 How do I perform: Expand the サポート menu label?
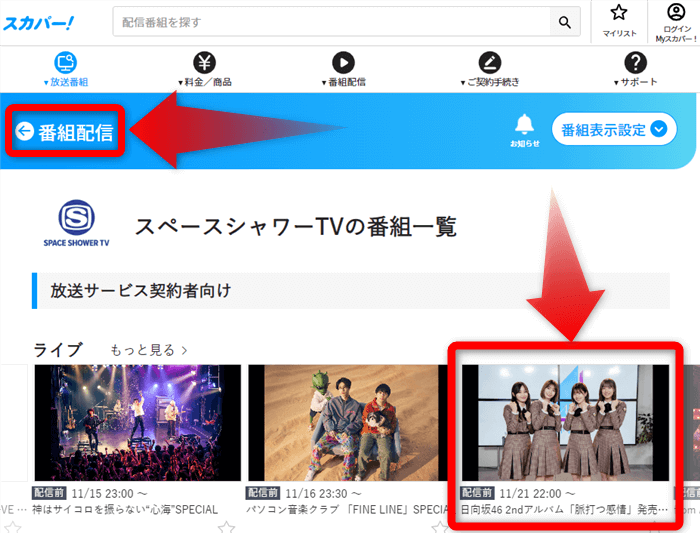pos(636,82)
